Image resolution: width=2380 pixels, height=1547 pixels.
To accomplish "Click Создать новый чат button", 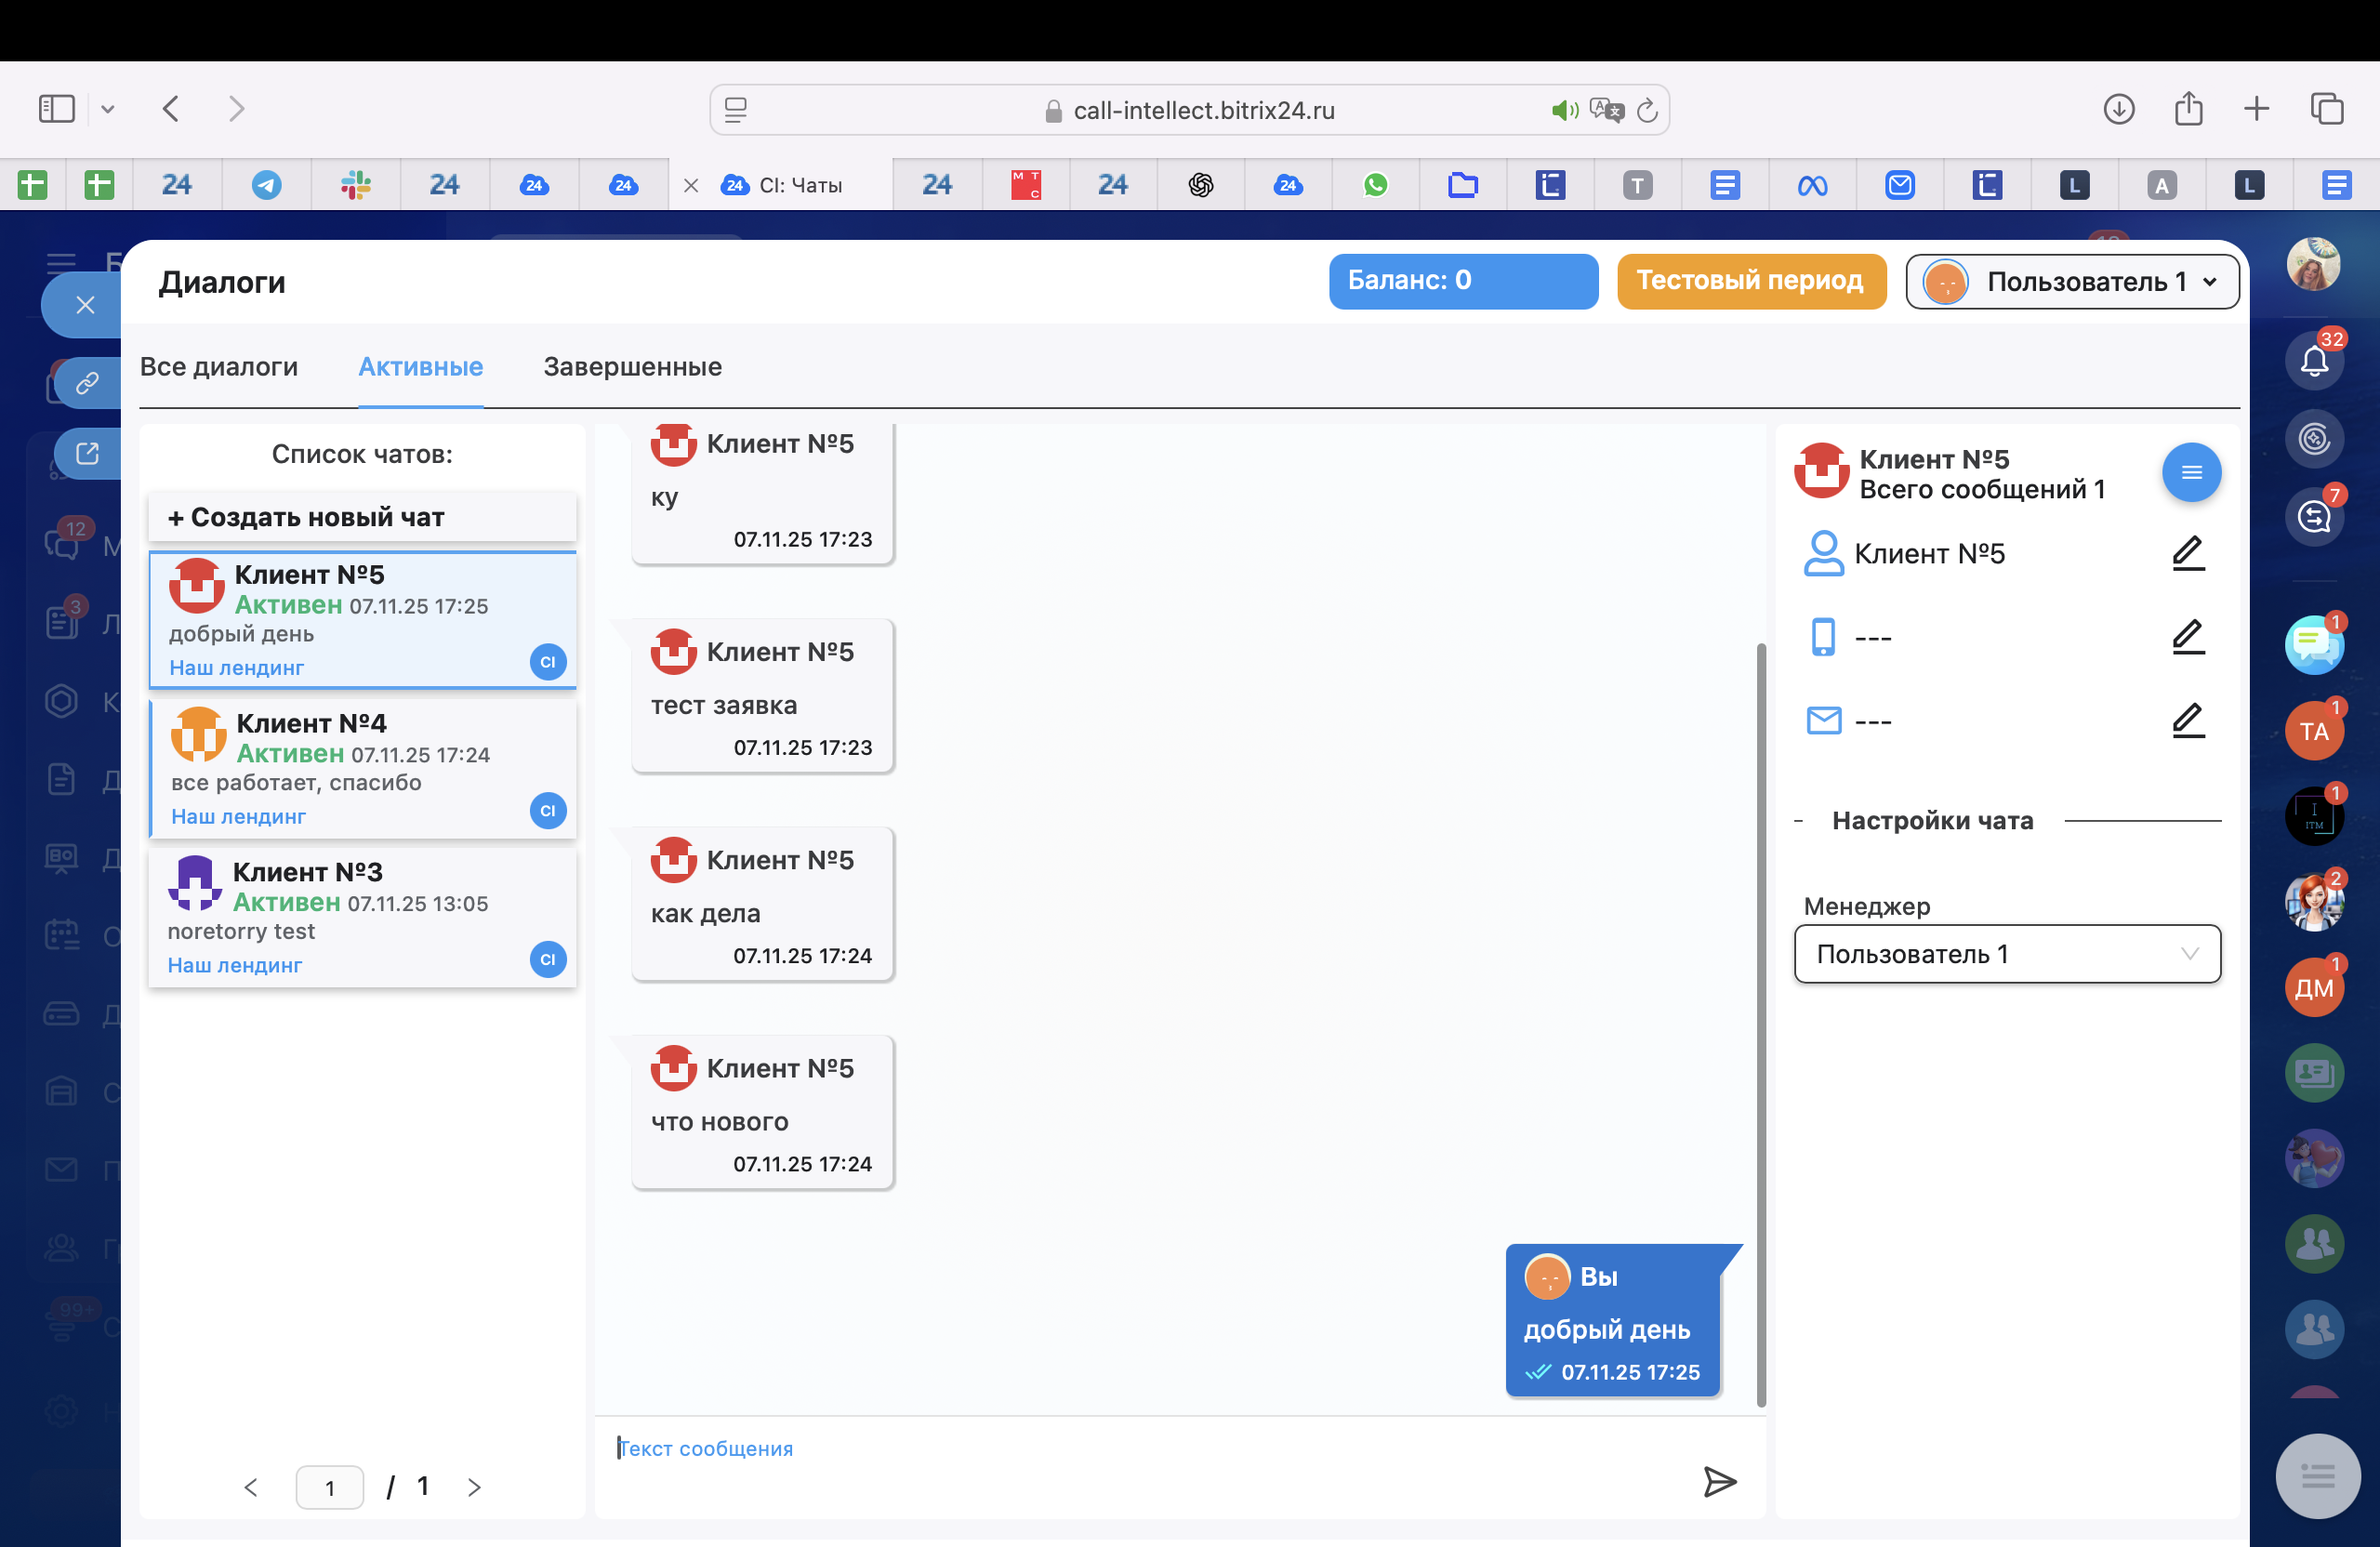I will [x=362, y=517].
